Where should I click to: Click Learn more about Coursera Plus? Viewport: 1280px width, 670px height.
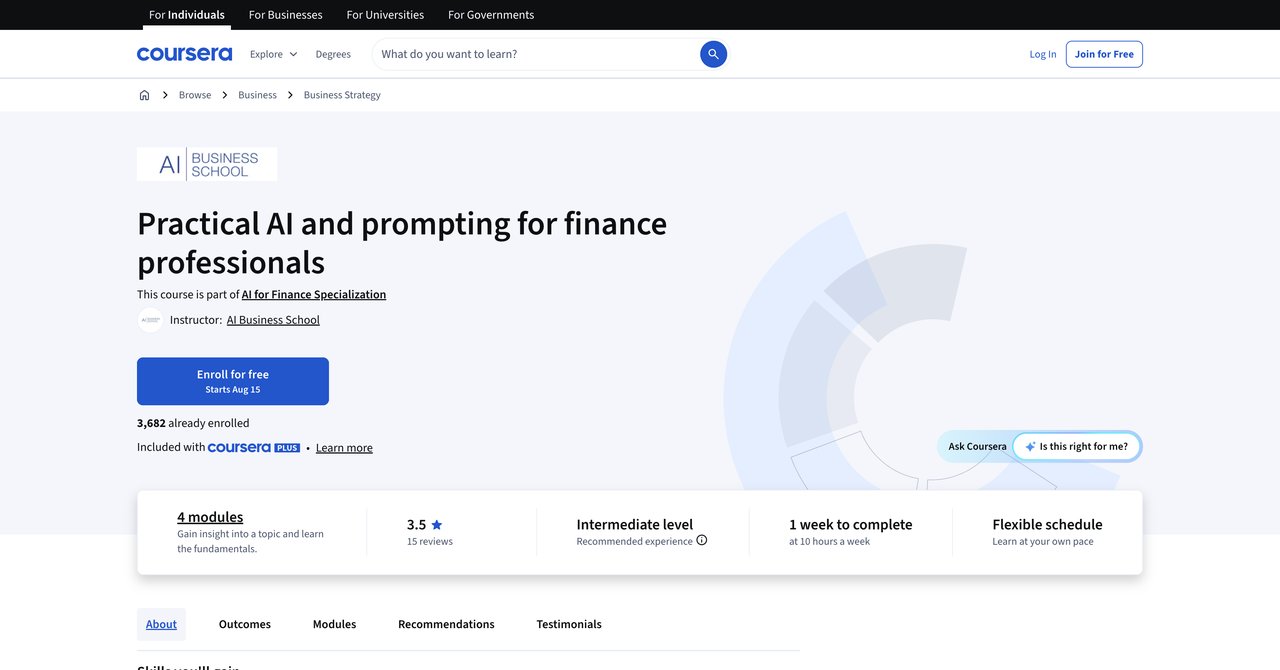[x=344, y=448]
